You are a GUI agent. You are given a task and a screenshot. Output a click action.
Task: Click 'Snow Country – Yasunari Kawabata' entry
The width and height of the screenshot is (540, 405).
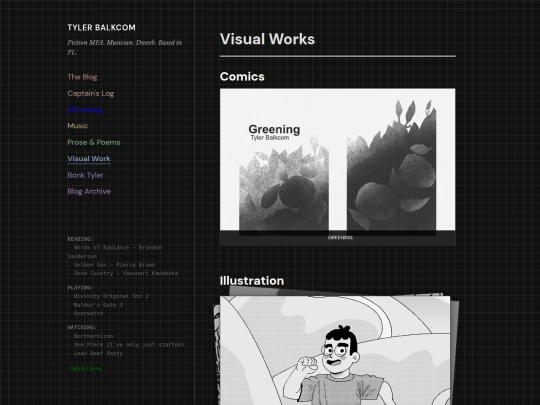pyautogui.click(x=123, y=273)
